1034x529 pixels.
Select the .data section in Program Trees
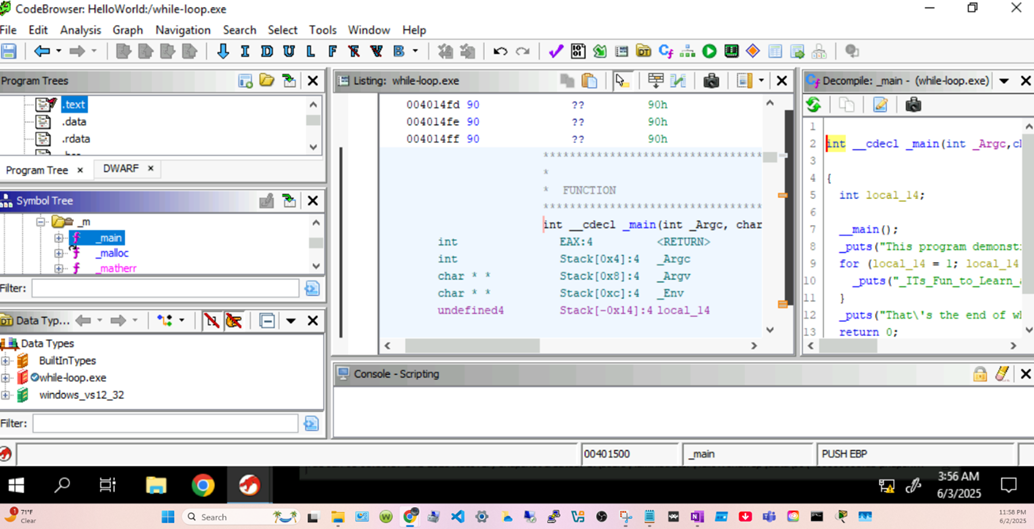click(x=74, y=122)
